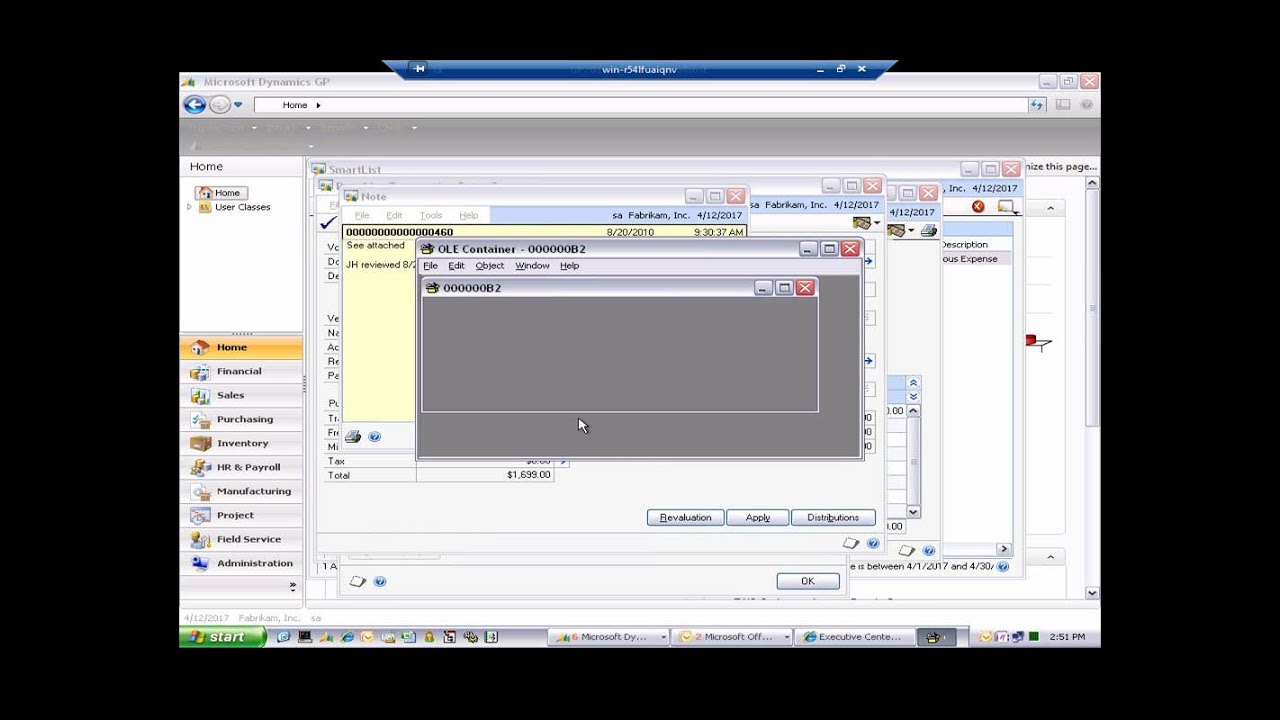Image resolution: width=1280 pixels, height=720 pixels.
Task: Click SmartList horizontal scrollbar right arrow
Action: (x=1003, y=549)
